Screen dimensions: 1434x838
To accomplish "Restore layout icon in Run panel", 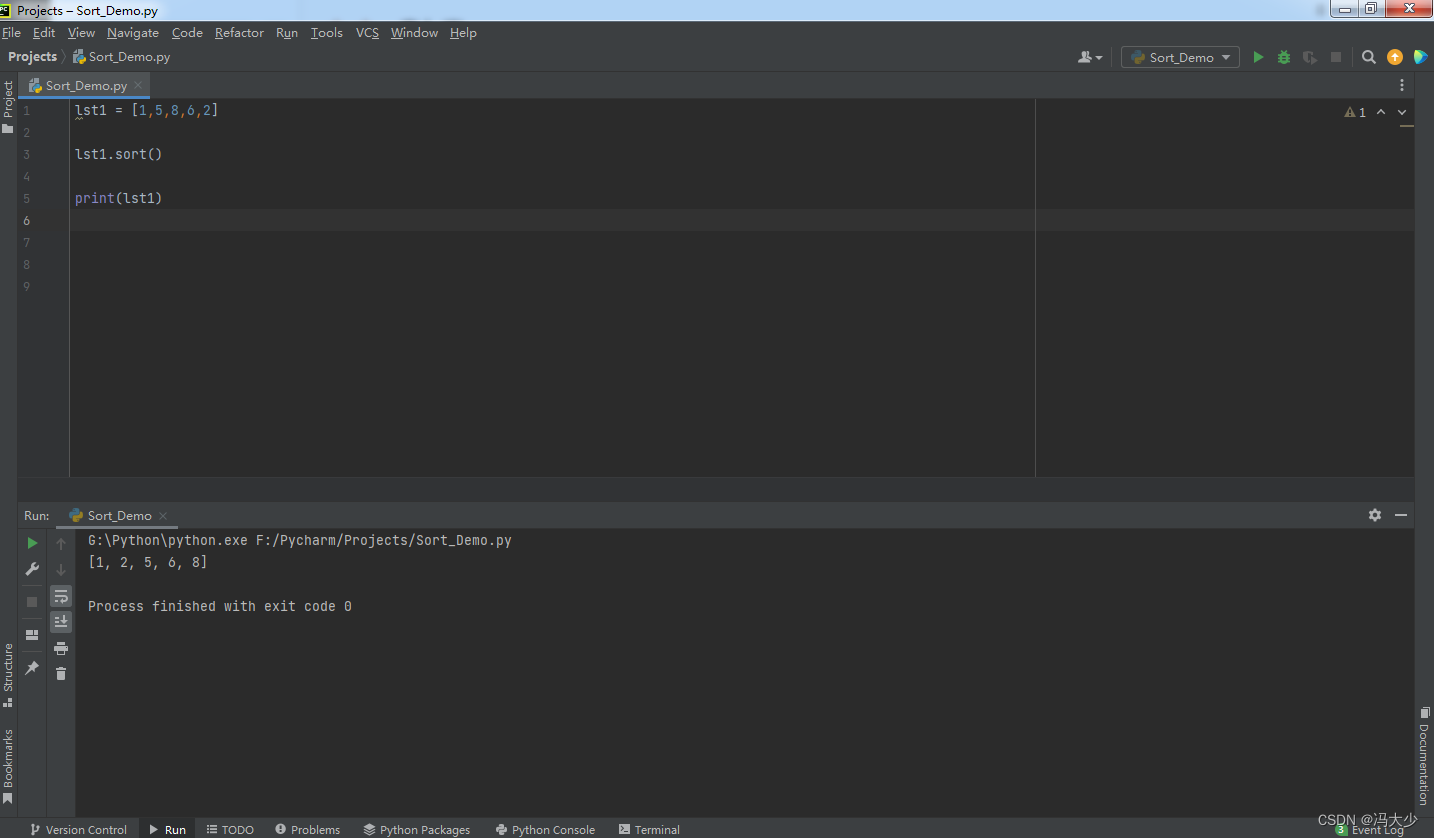I will click(32, 634).
